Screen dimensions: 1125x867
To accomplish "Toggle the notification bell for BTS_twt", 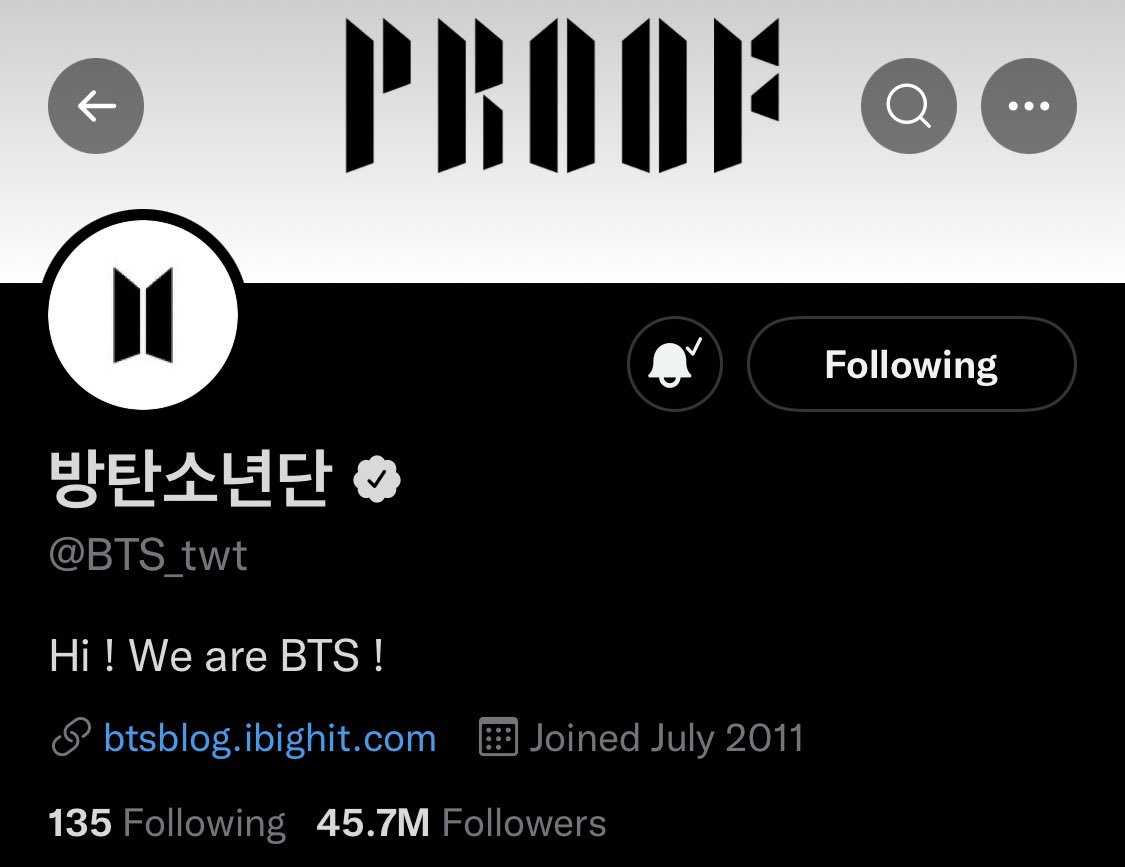I will pyautogui.click(x=674, y=364).
